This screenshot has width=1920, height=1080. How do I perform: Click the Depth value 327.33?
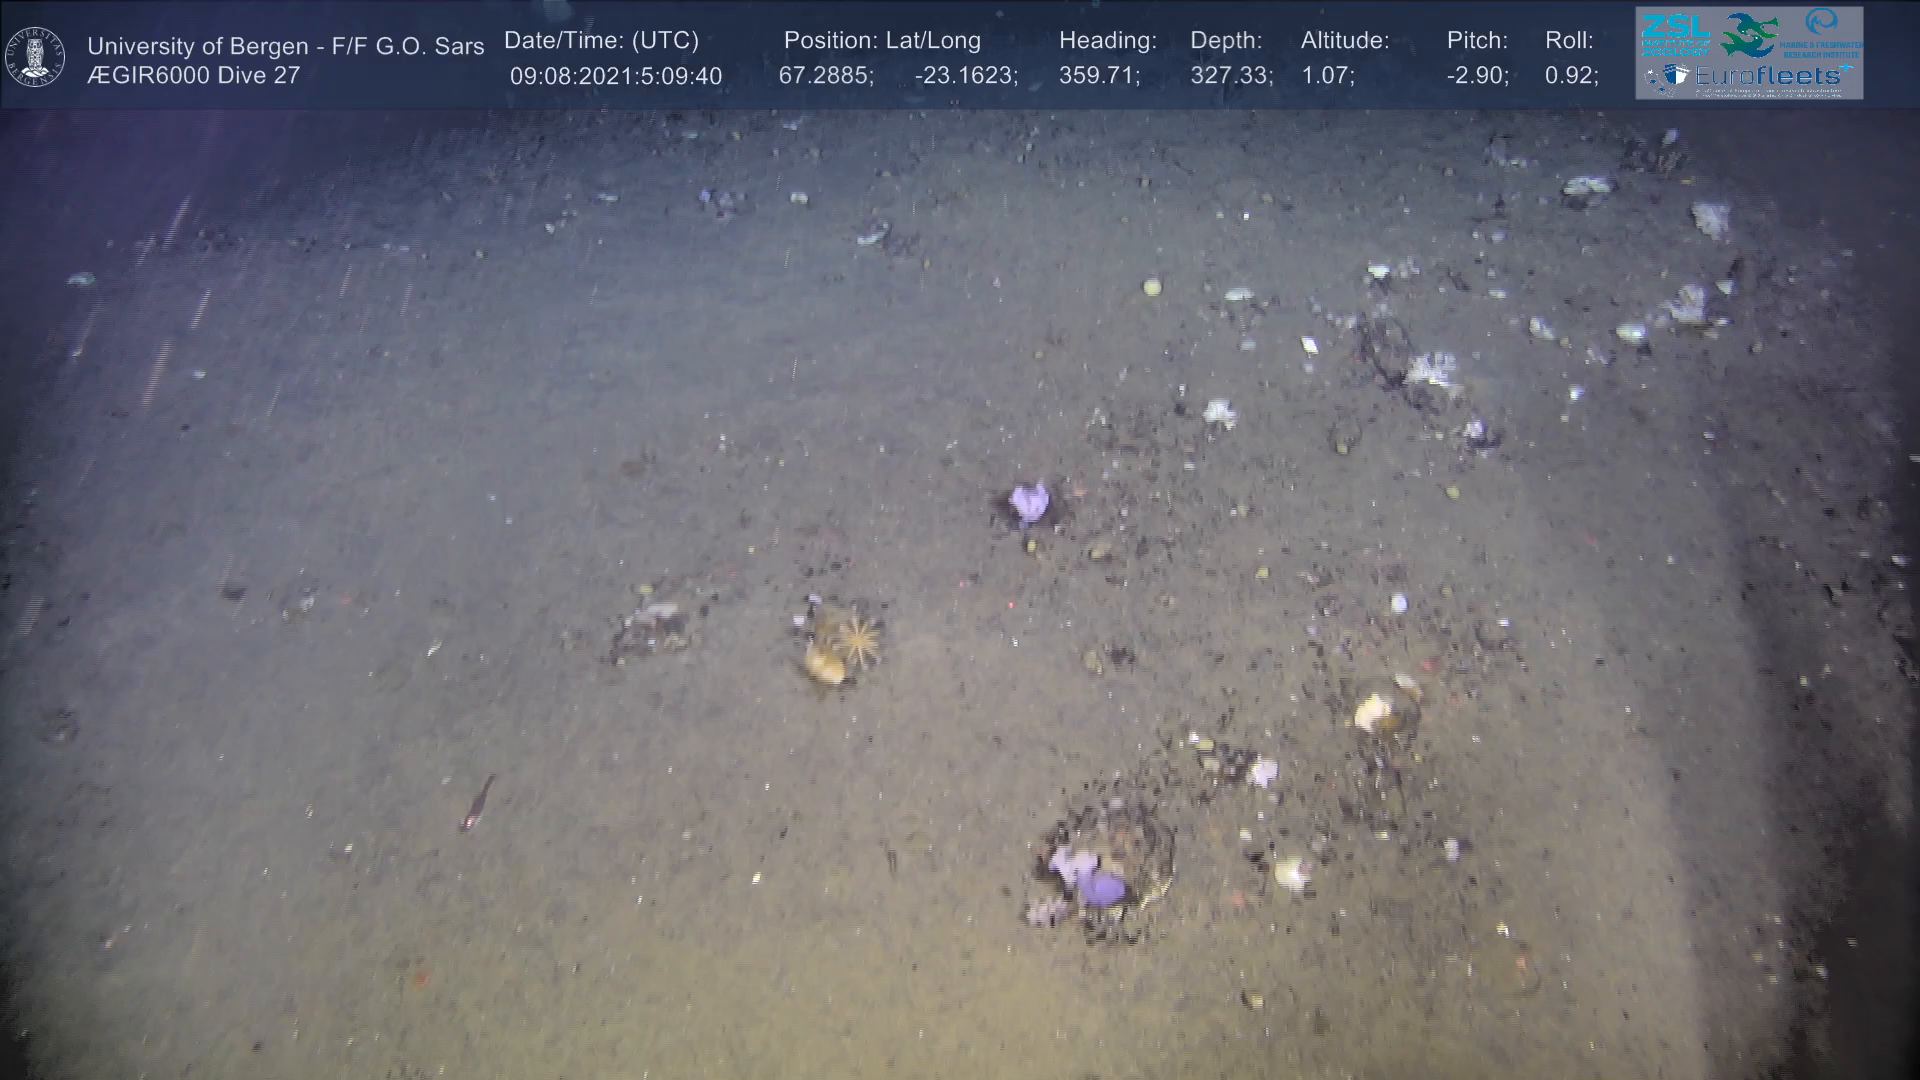pyautogui.click(x=1231, y=76)
